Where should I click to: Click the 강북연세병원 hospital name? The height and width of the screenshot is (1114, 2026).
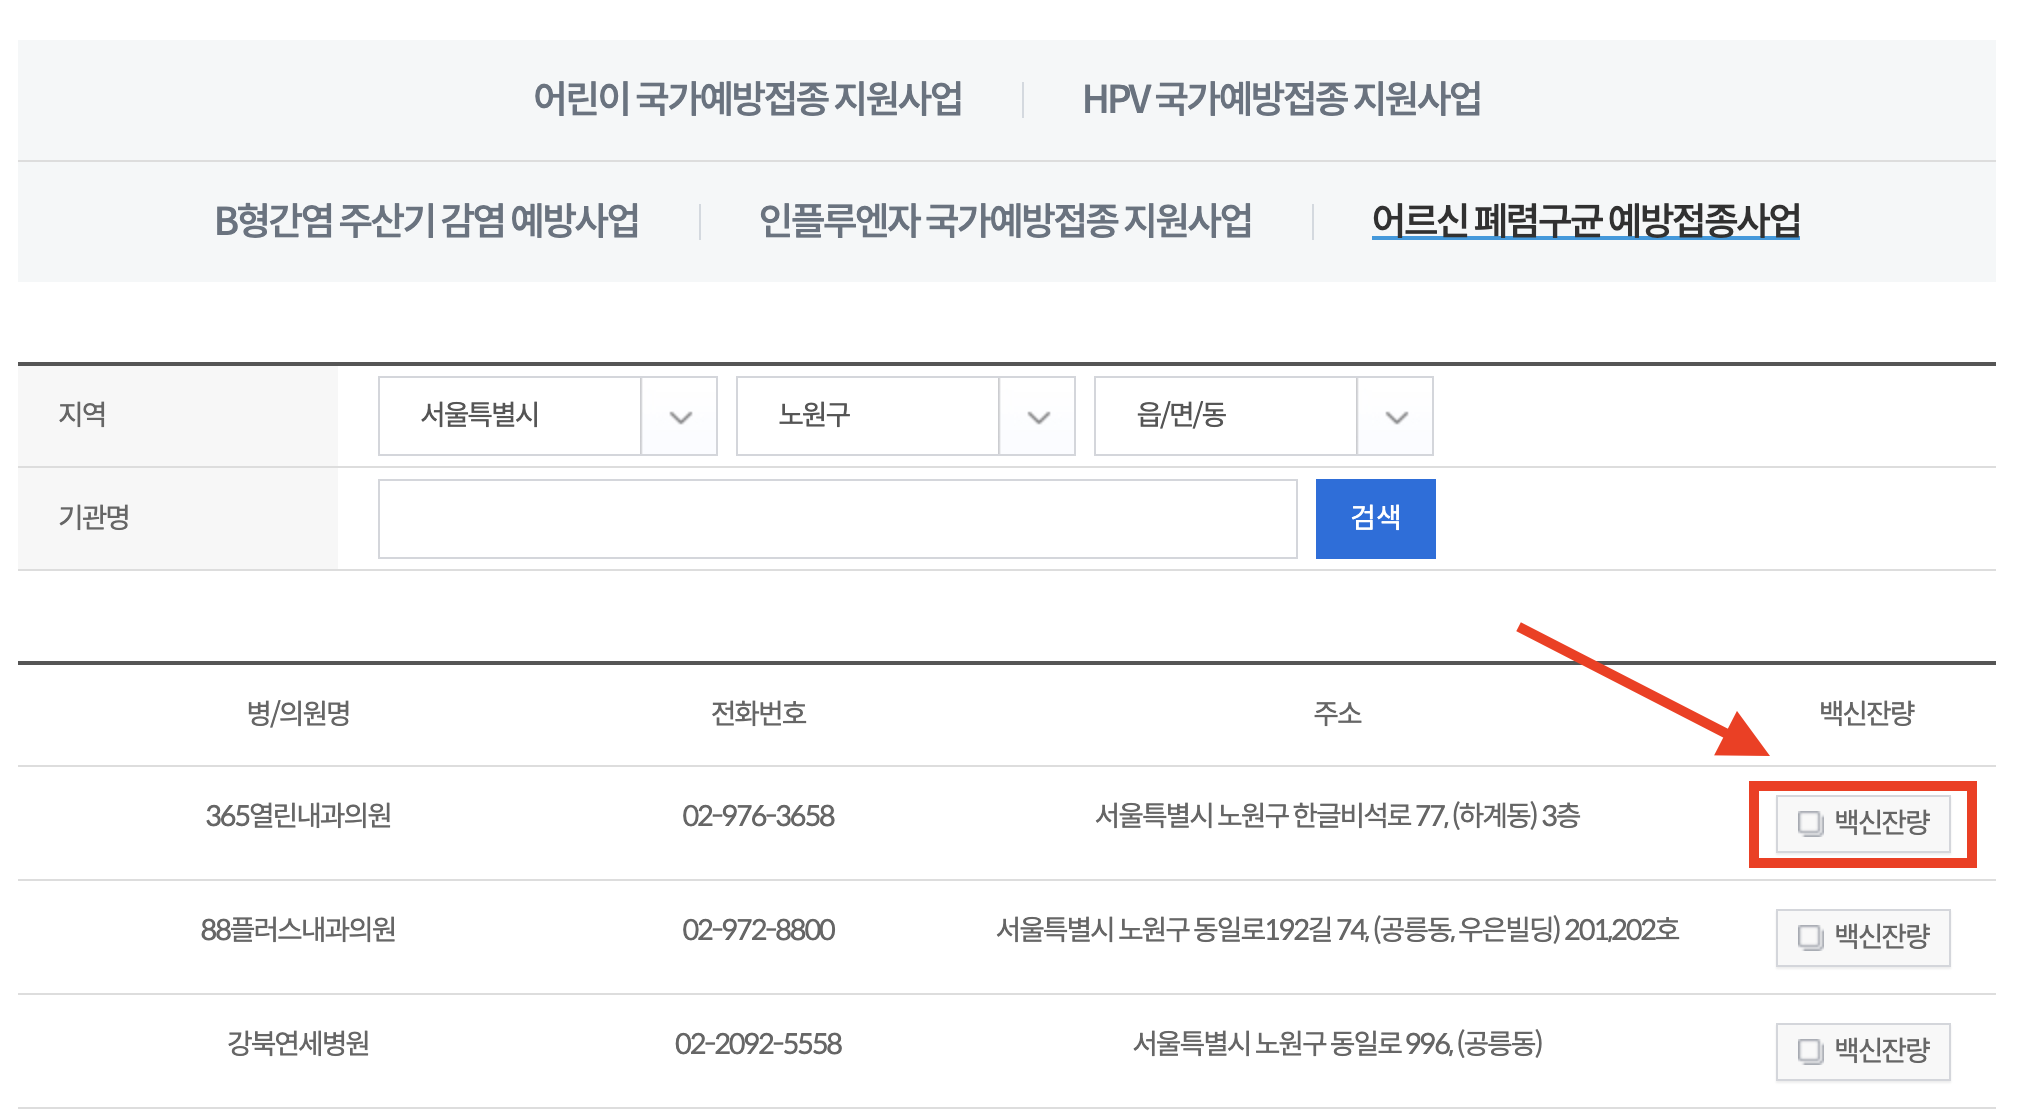[298, 1044]
